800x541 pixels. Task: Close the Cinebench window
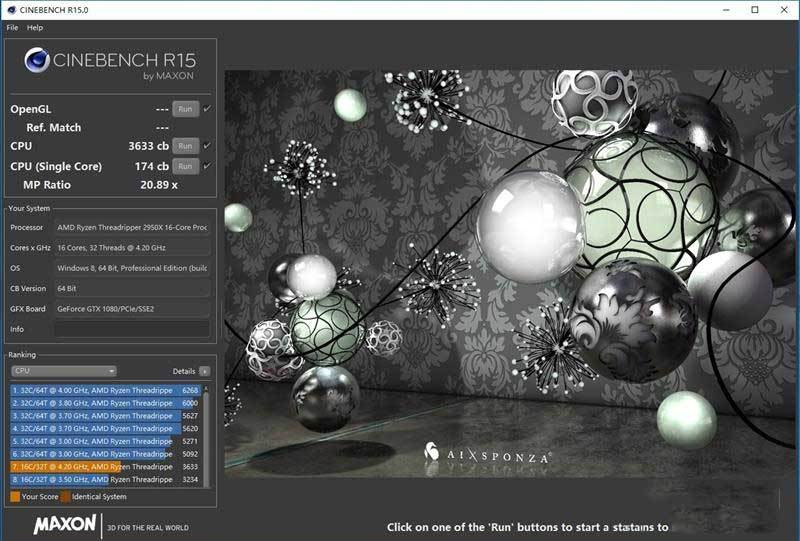[x=784, y=10]
